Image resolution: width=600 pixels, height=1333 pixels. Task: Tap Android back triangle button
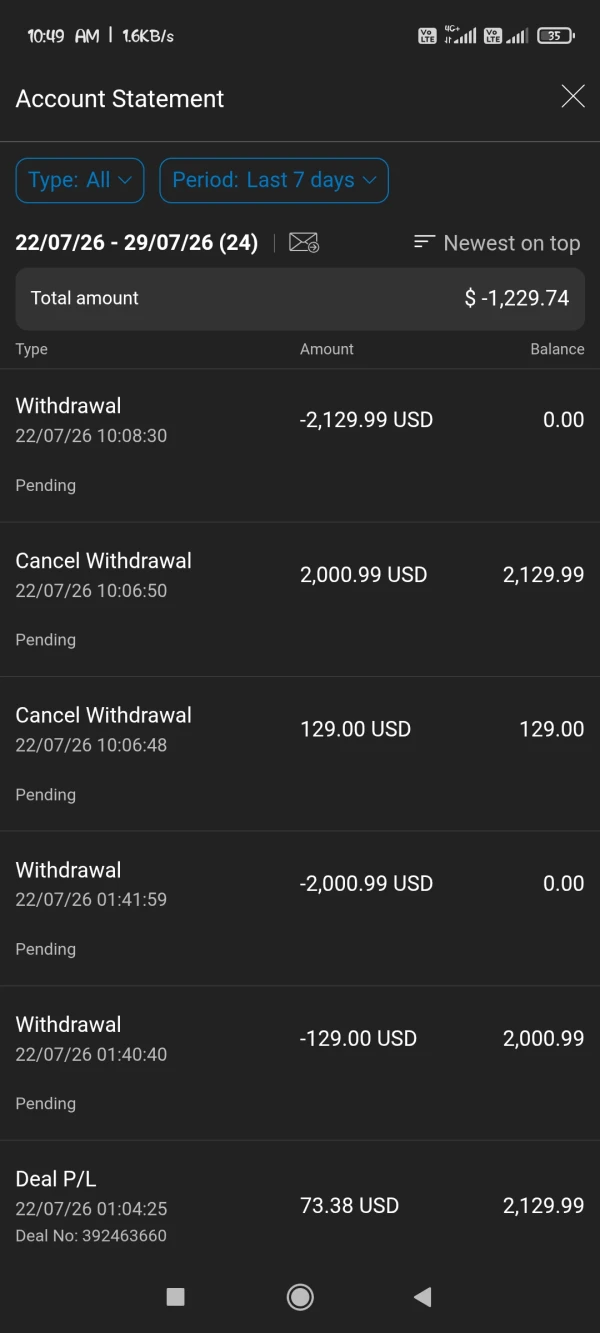[422, 1297]
